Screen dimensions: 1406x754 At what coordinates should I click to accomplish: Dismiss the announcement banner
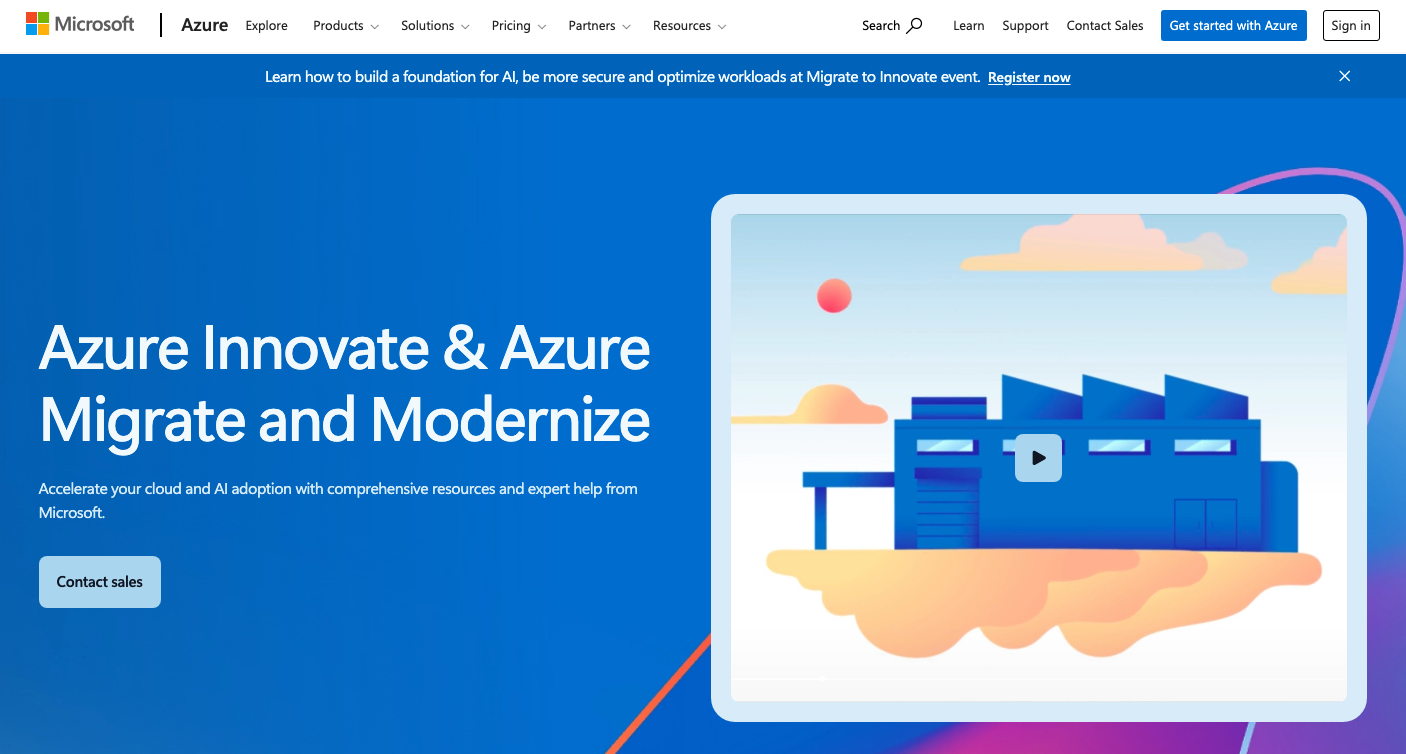pyautogui.click(x=1345, y=76)
